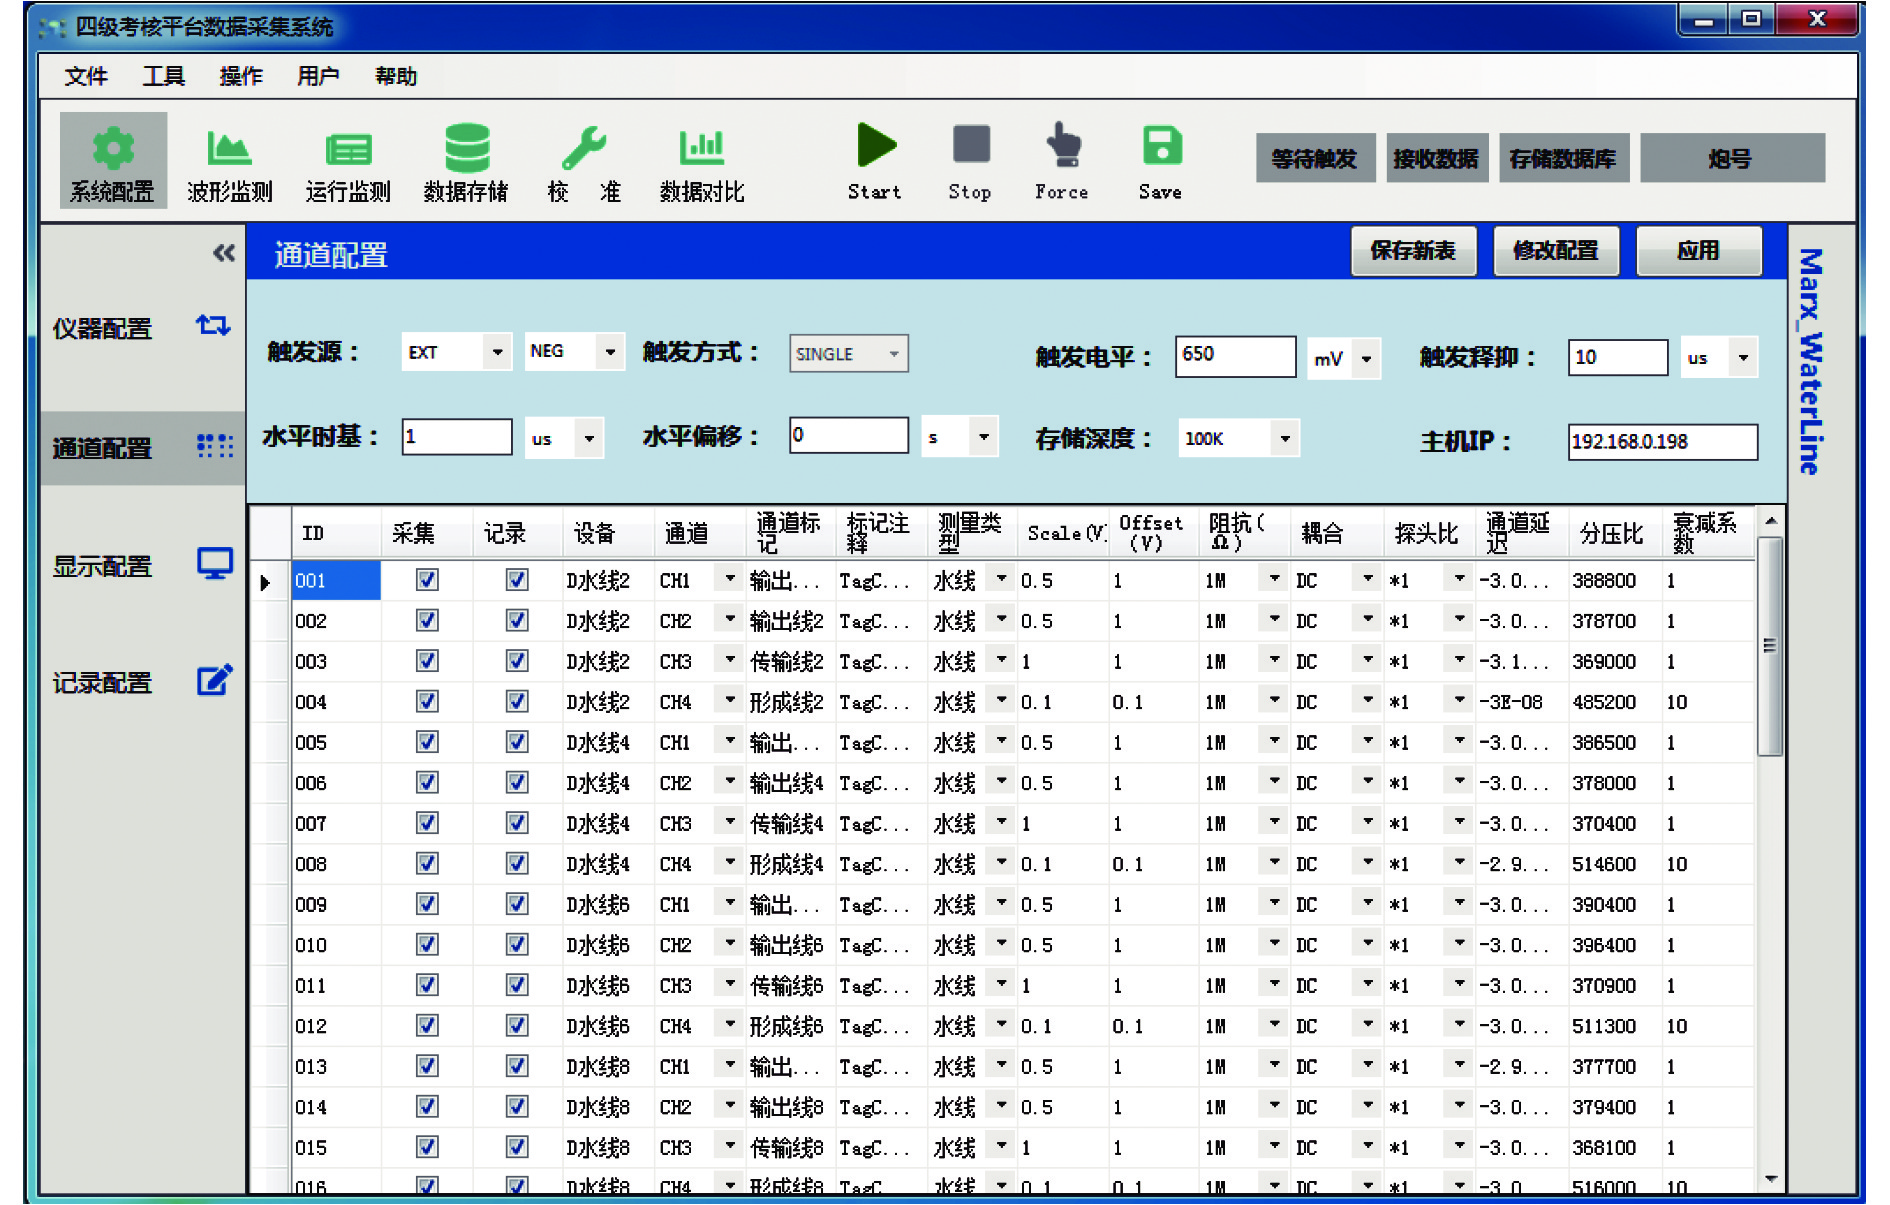Collapse sidebar with double-chevron icon
This screenshot has width=1890, height=1205.
[224, 253]
